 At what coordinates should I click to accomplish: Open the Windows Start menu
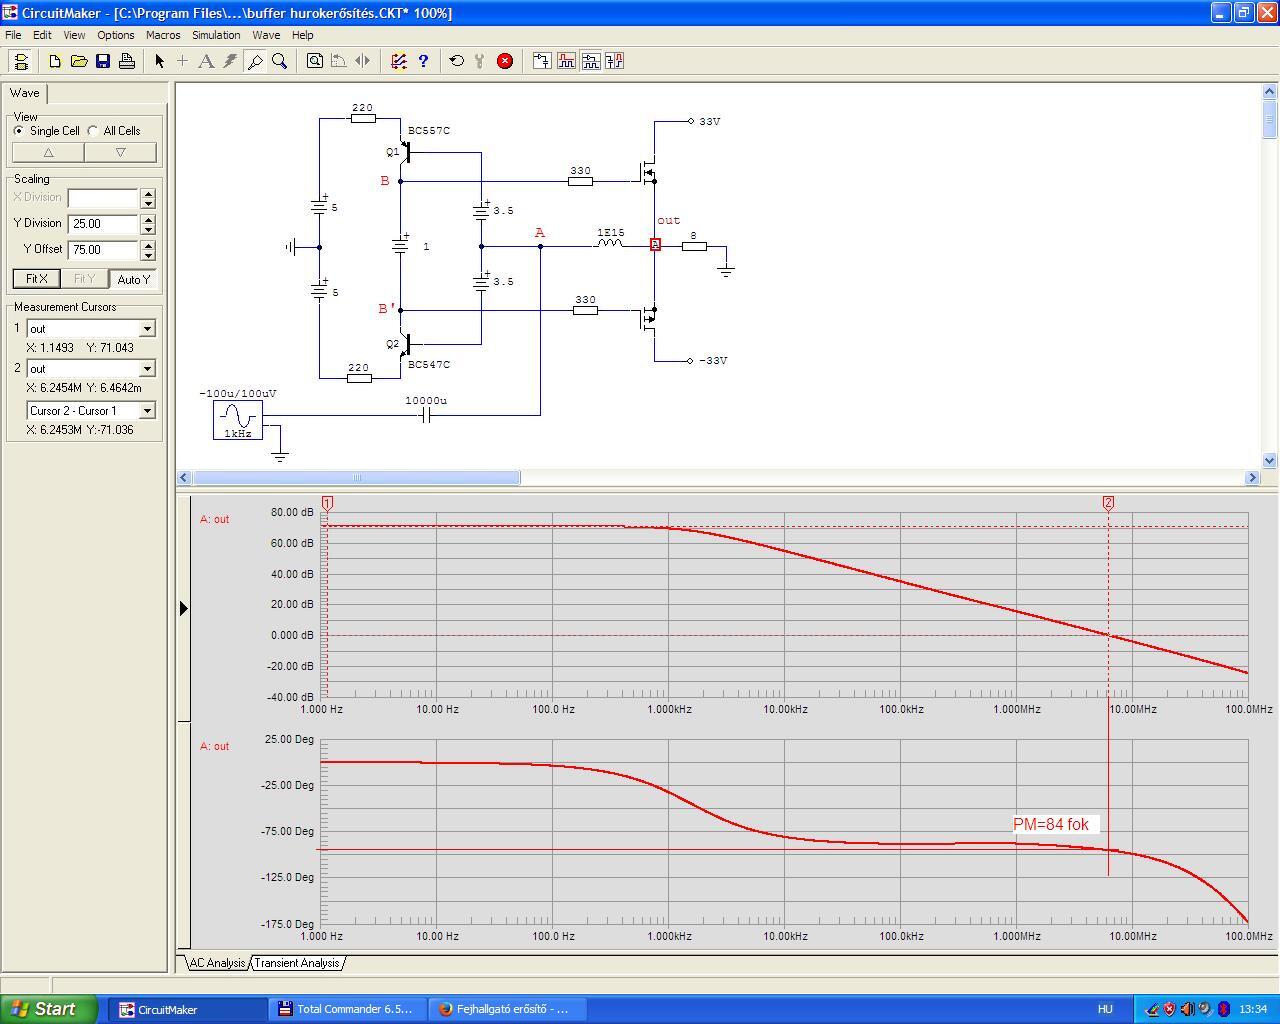[x=49, y=1009]
